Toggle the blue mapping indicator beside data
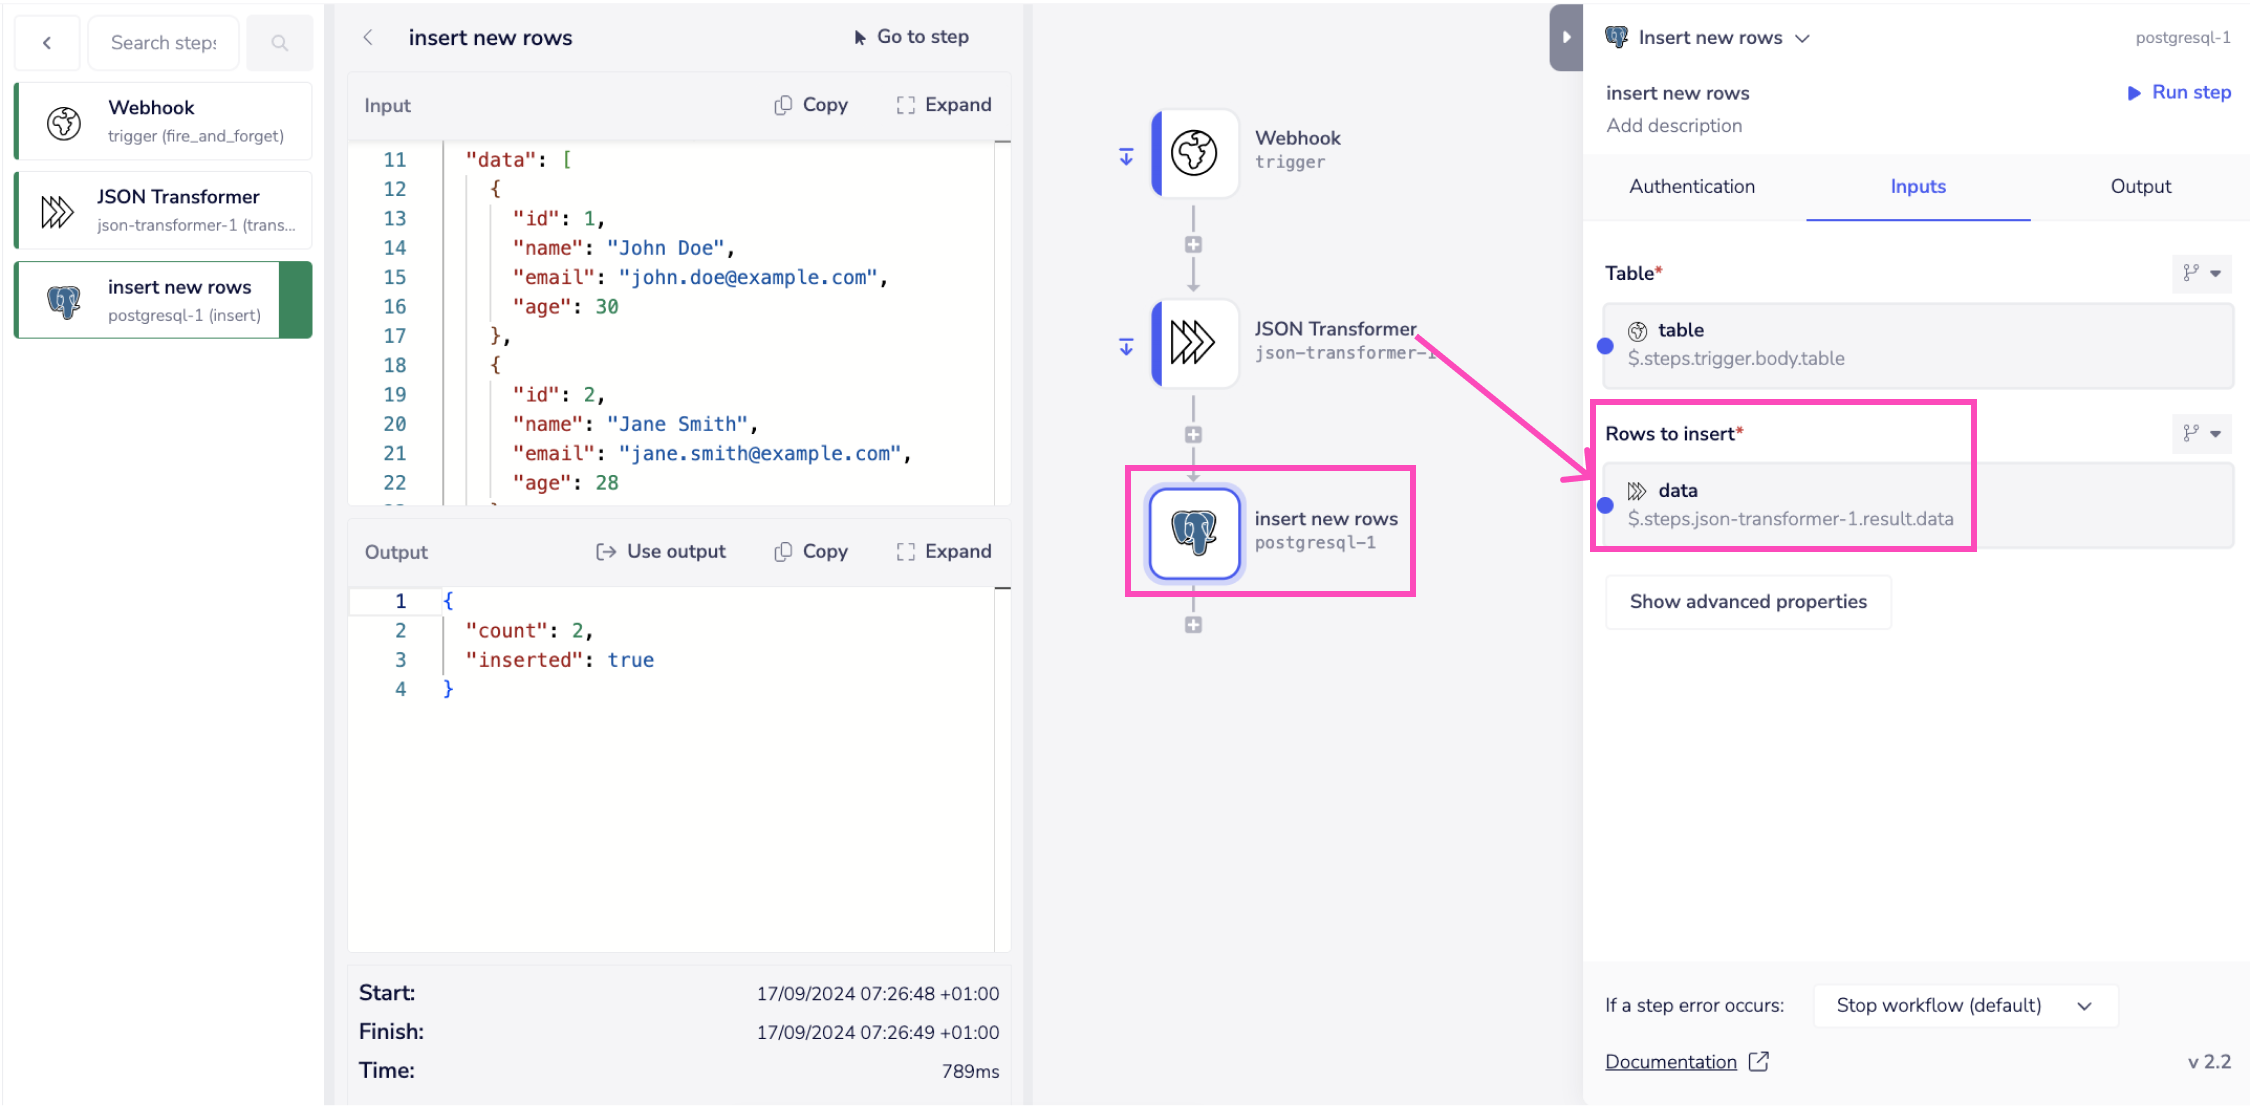2250x1106 pixels. point(1607,506)
